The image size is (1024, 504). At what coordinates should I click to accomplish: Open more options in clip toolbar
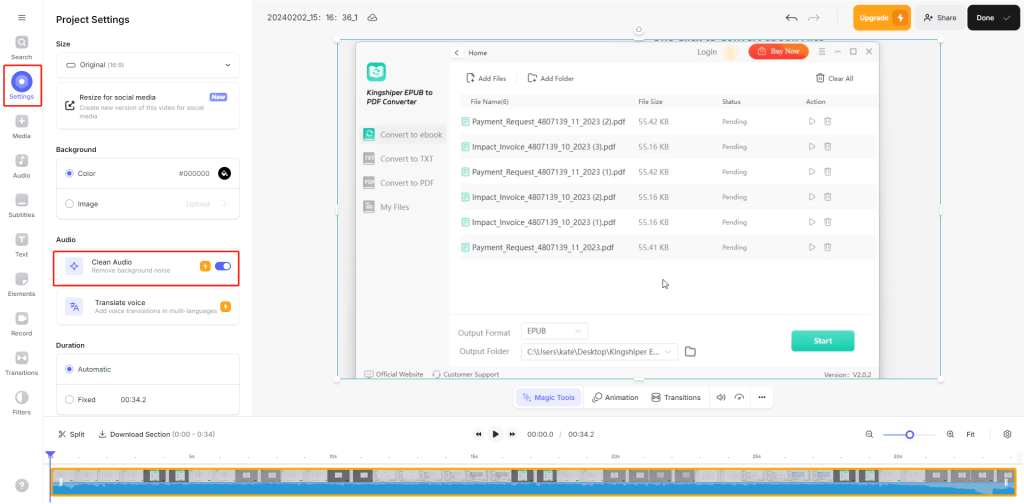(761, 397)
